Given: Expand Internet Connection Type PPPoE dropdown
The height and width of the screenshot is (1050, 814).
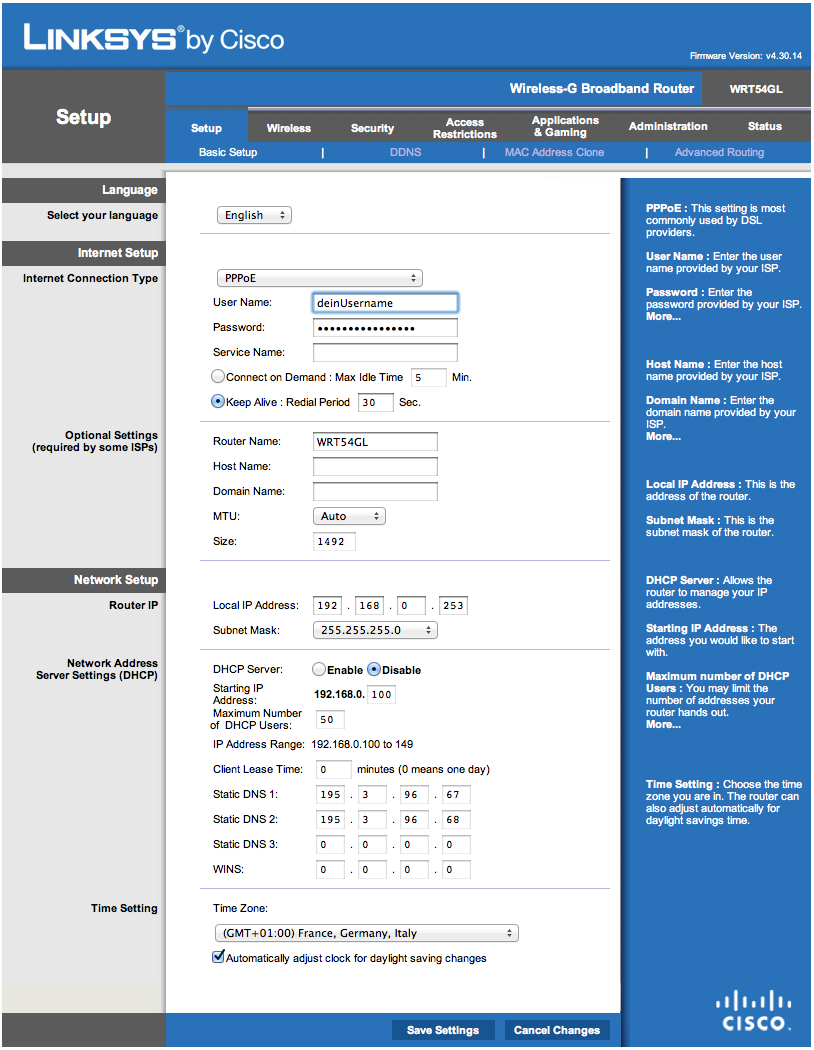Looking at the screenshot, I should coord(319,278).
